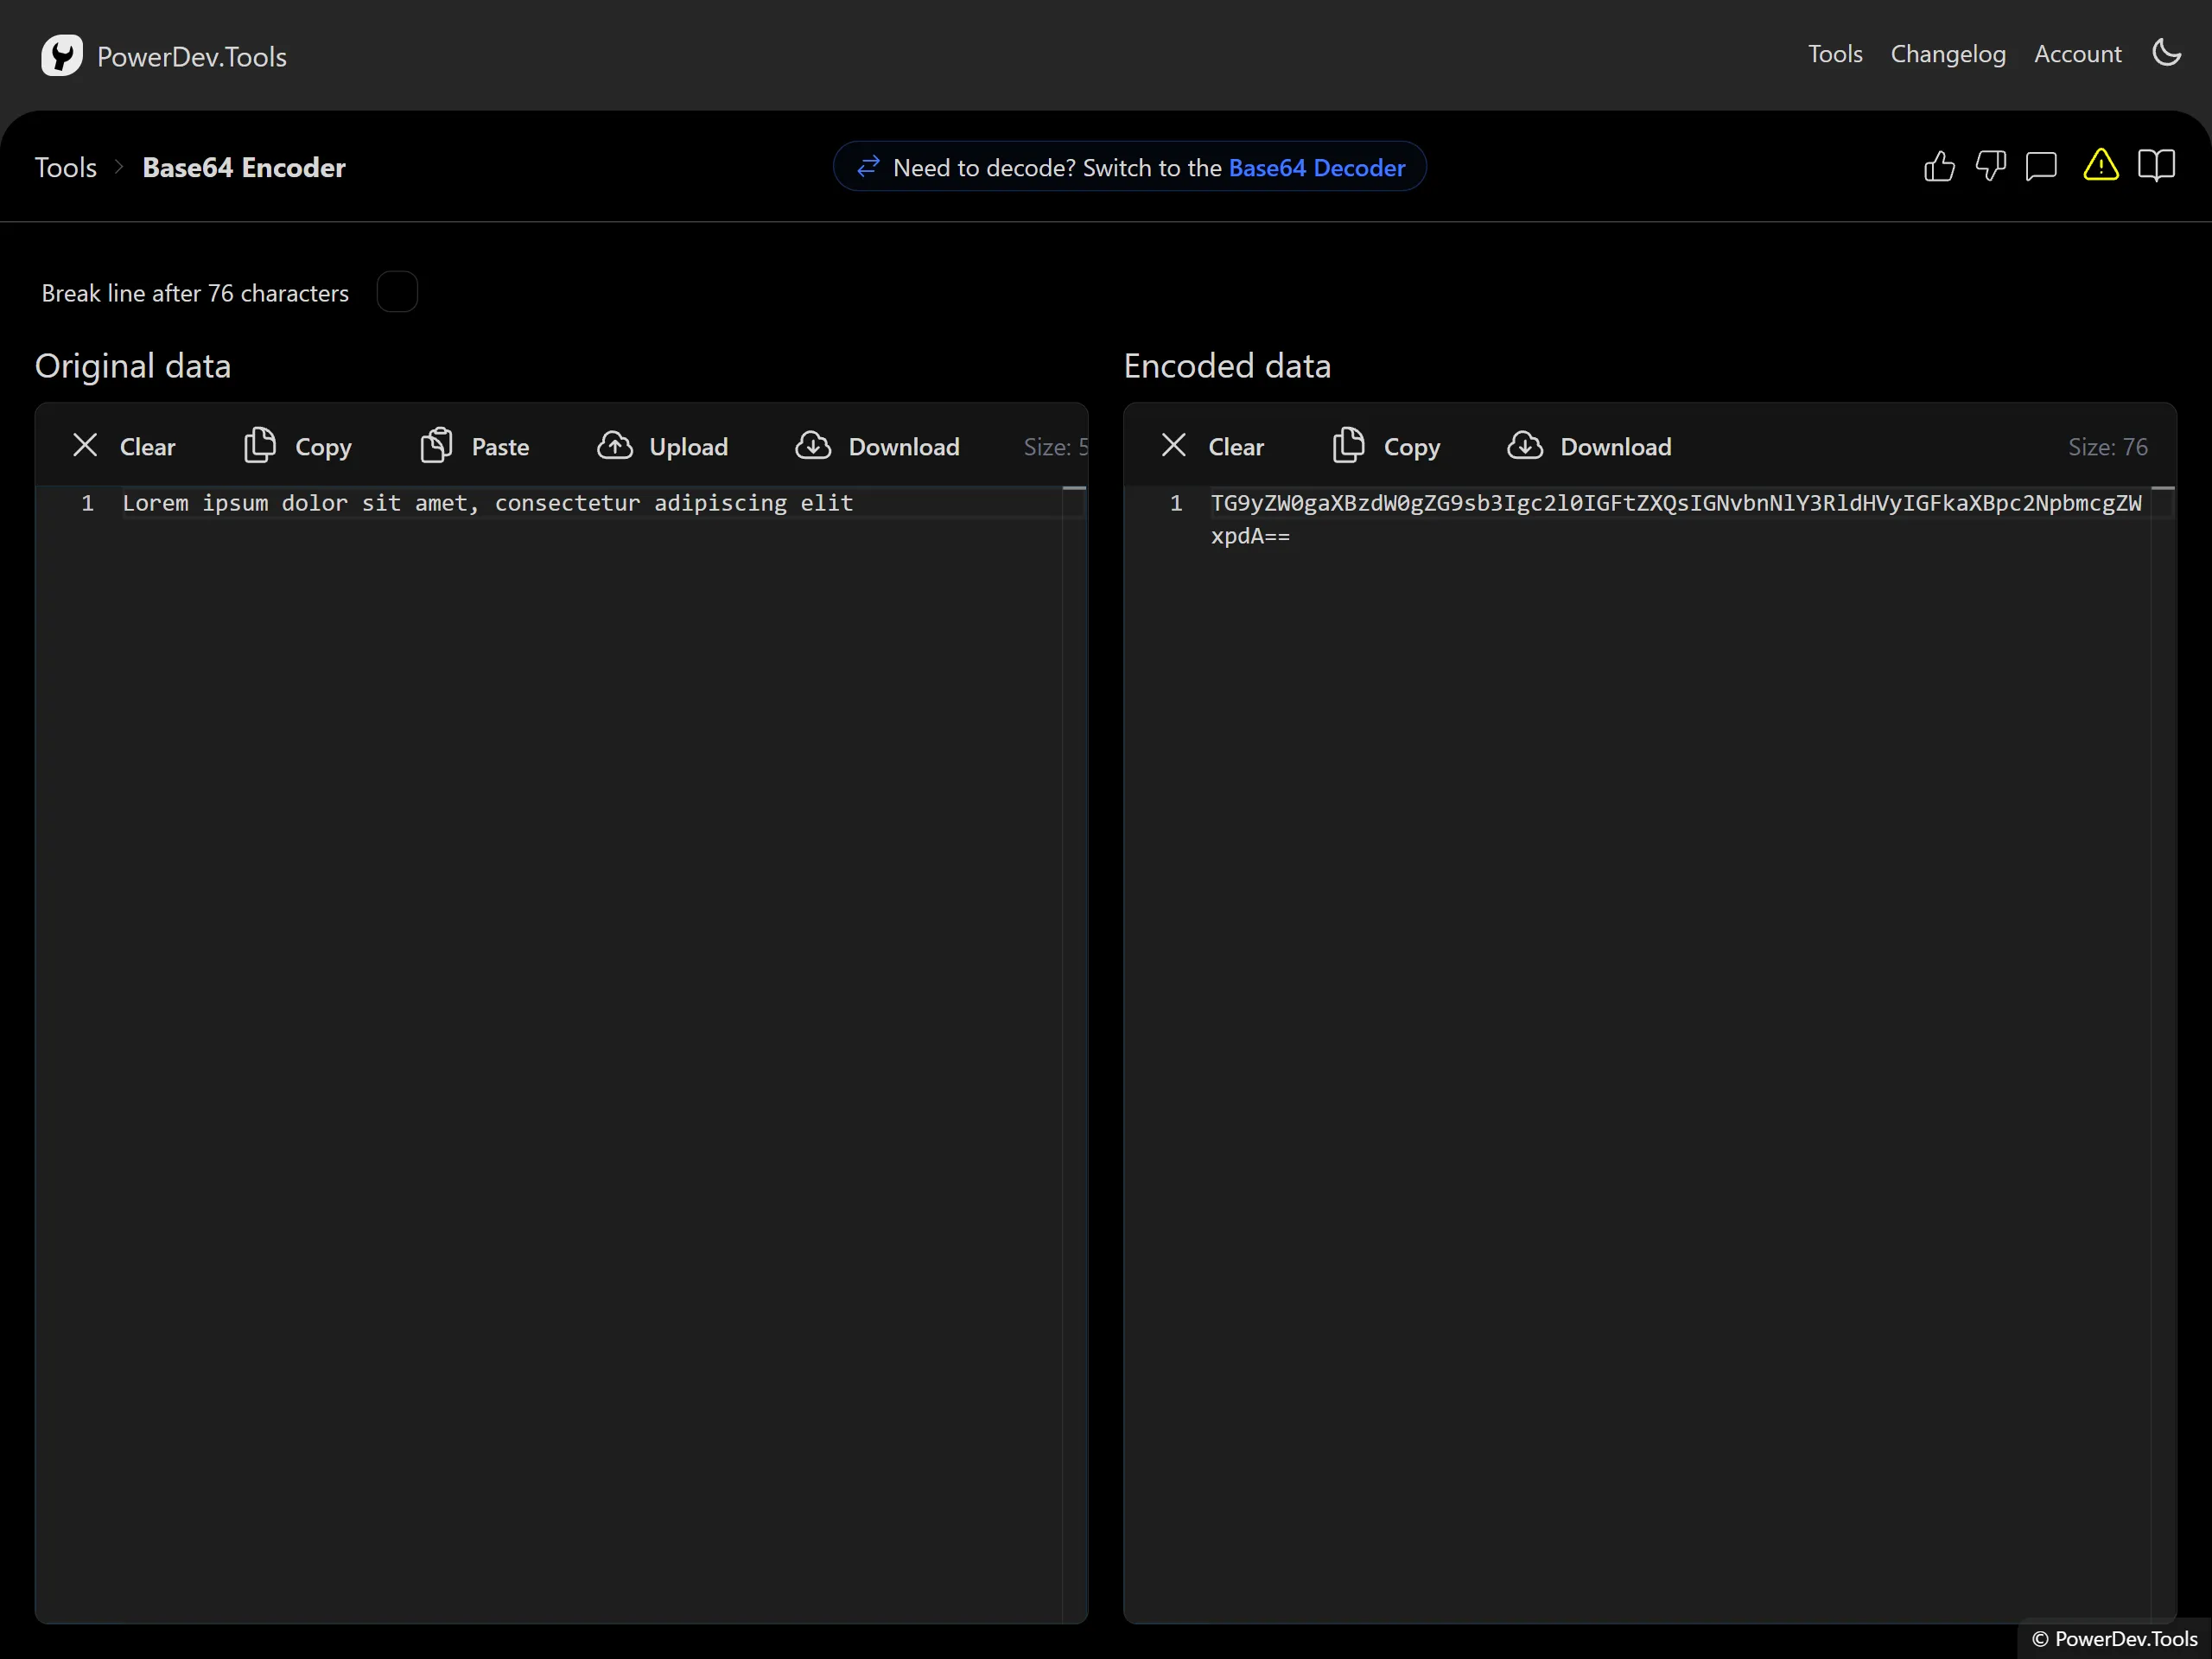Click the Base64 Encoder breadcrumb title
This screenshot has width=2212, height=1659.
[244, 167]
